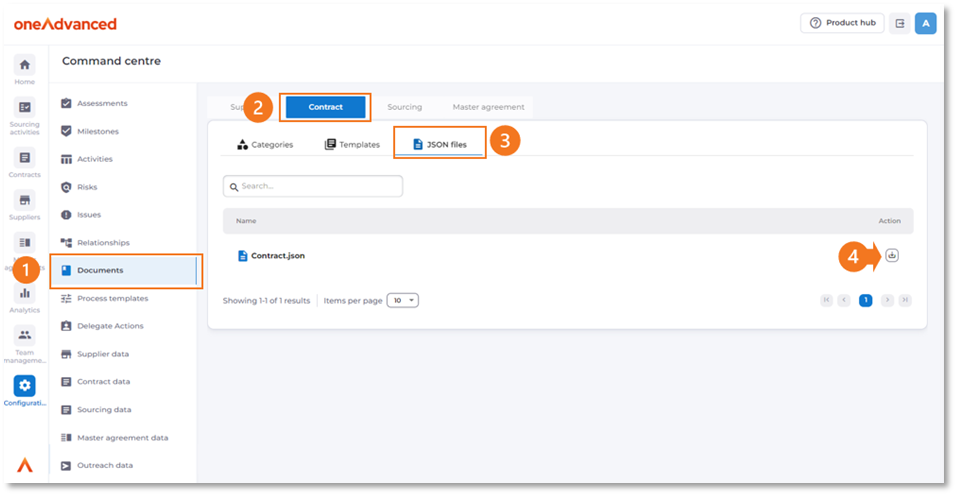Click into the Search field
The height and width of the screenshot is (496, 957).
[312, 186]
